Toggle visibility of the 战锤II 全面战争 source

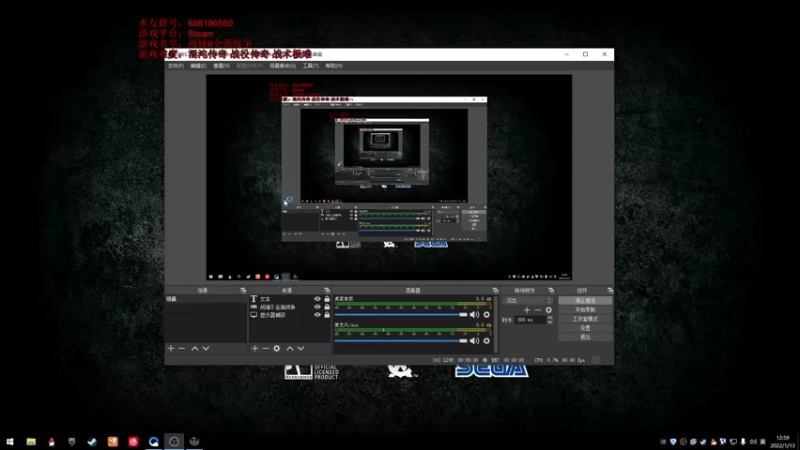(x=317, y=307)
